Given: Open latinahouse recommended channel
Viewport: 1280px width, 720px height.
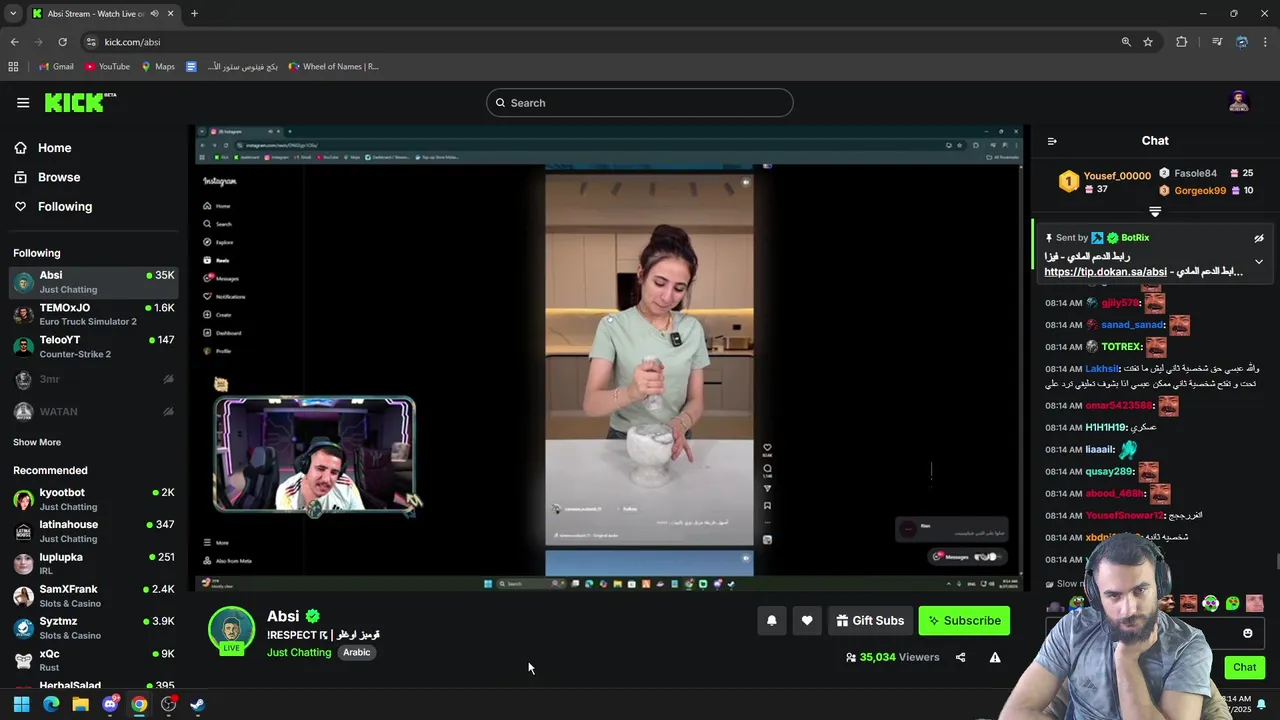Looking at the screenshot, I should pos(93,531).
